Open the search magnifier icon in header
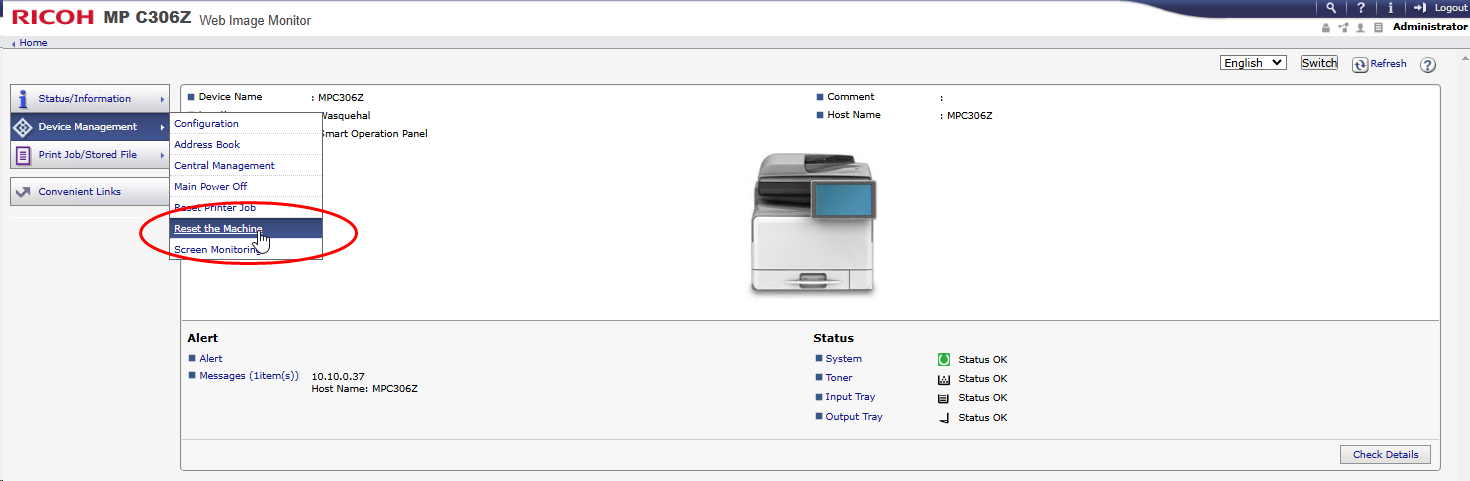The image size is (1470, 481). click(1330, 7)
